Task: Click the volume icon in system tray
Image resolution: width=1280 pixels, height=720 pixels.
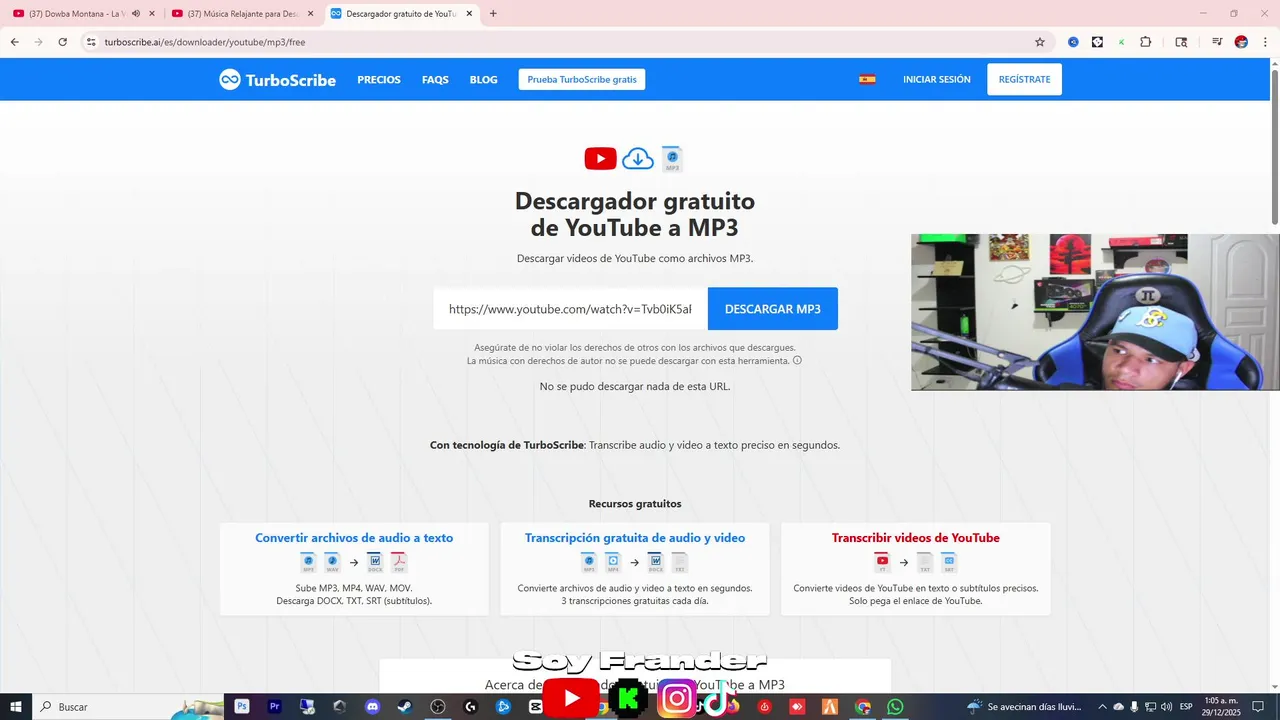Action: [1166, 706]
